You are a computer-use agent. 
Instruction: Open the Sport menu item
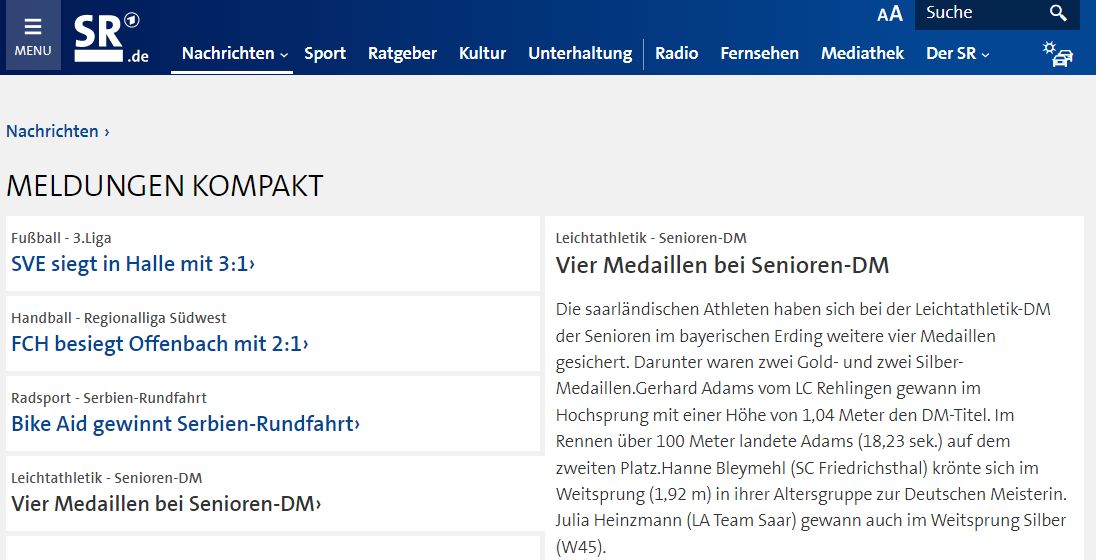click(325, 54)
